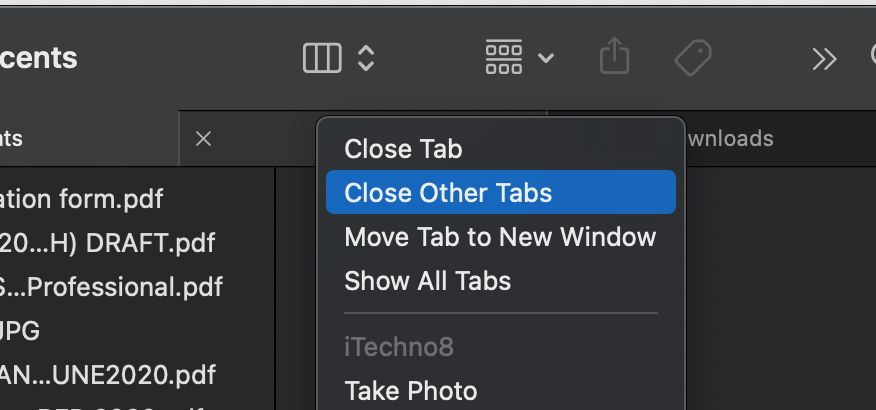Click the Share toolbar icon
Screen dimensions: 876x410
(615, 58)
